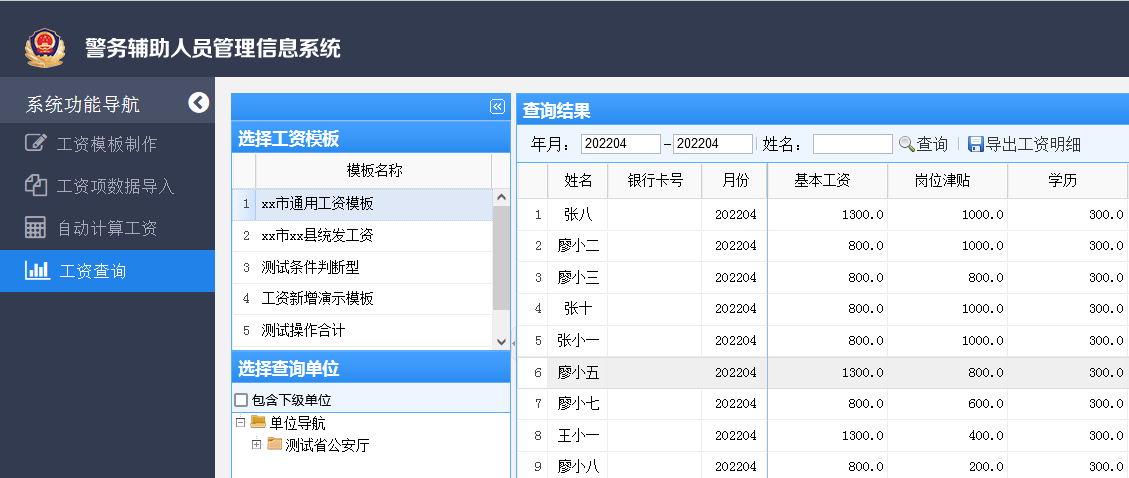Click the magnifier 查询 search icon
The image size is (1129, 478).
click(907, 144)
